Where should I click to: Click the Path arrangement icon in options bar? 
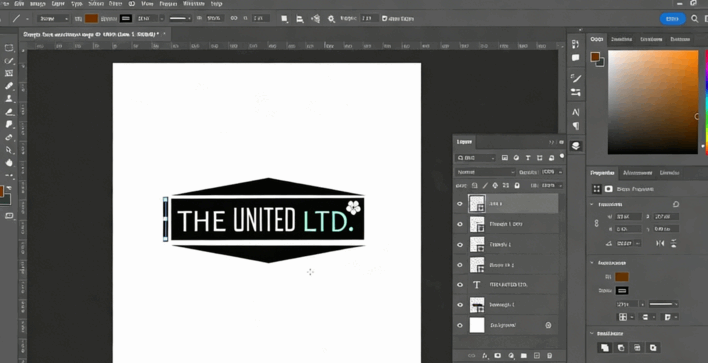[x=316, y=19]
